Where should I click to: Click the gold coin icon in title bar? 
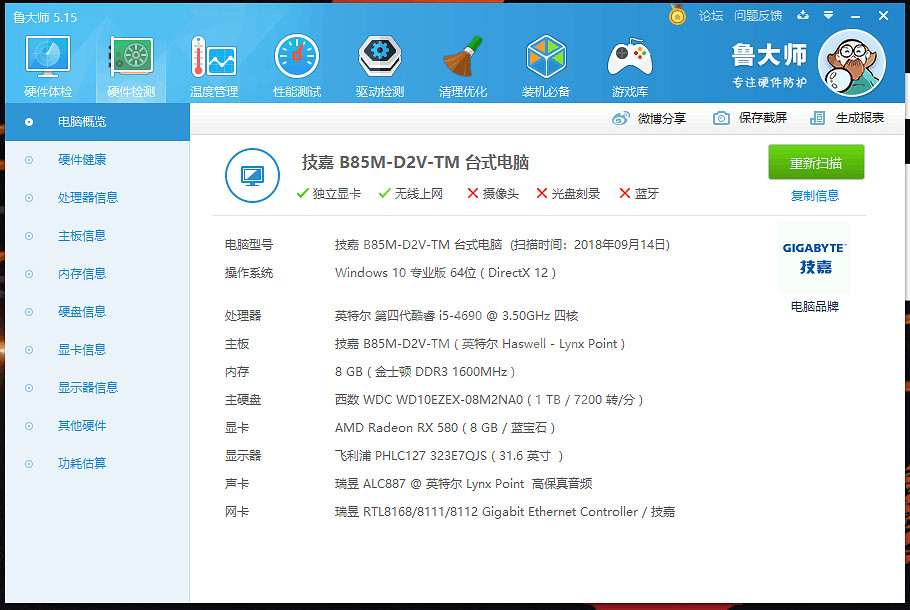point(678,15)
